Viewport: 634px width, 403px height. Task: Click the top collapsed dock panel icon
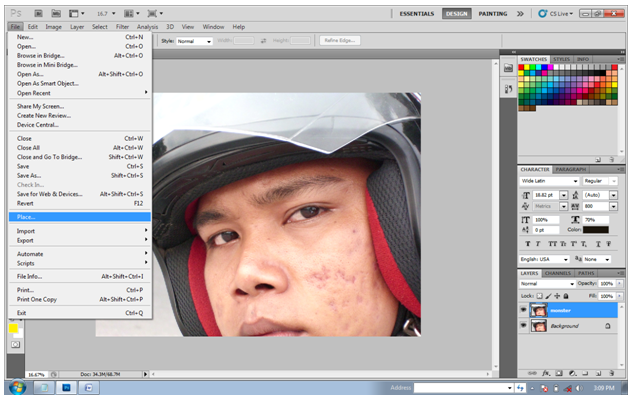pos(508,68)
